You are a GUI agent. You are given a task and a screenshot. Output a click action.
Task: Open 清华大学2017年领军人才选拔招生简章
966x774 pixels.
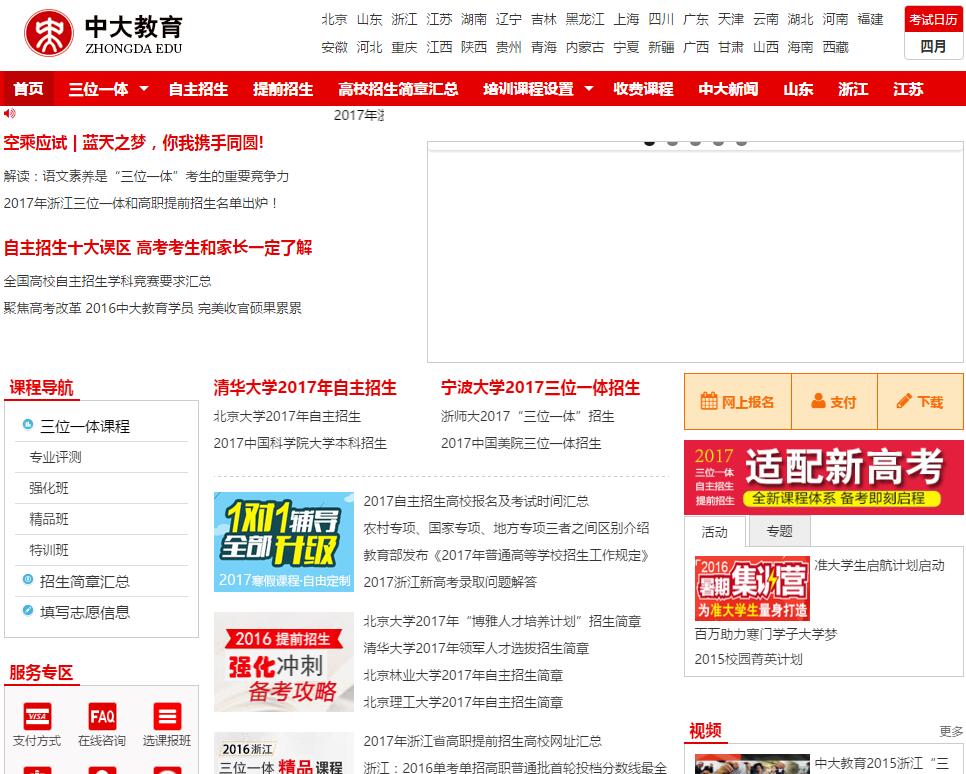click(476, 648)
